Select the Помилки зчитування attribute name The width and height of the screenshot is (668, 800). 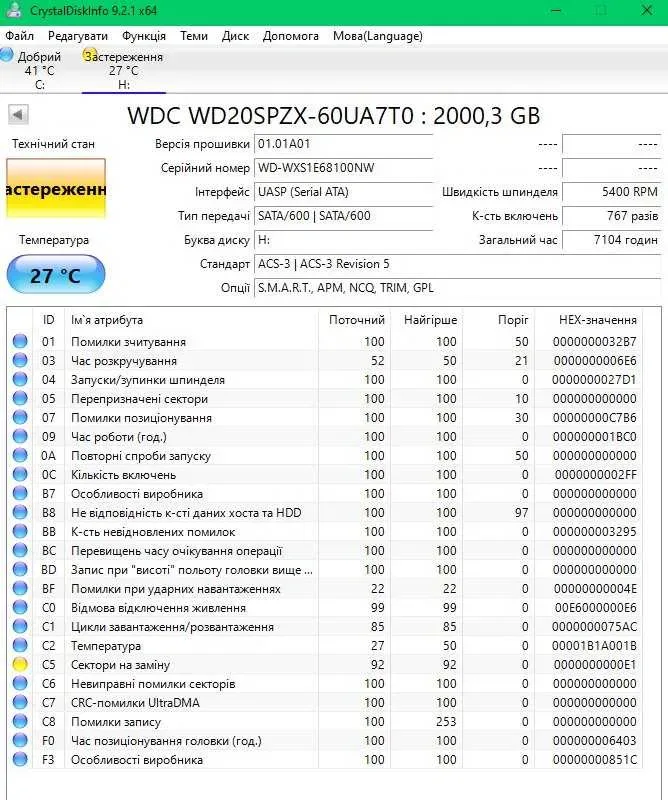click(128, 342)
